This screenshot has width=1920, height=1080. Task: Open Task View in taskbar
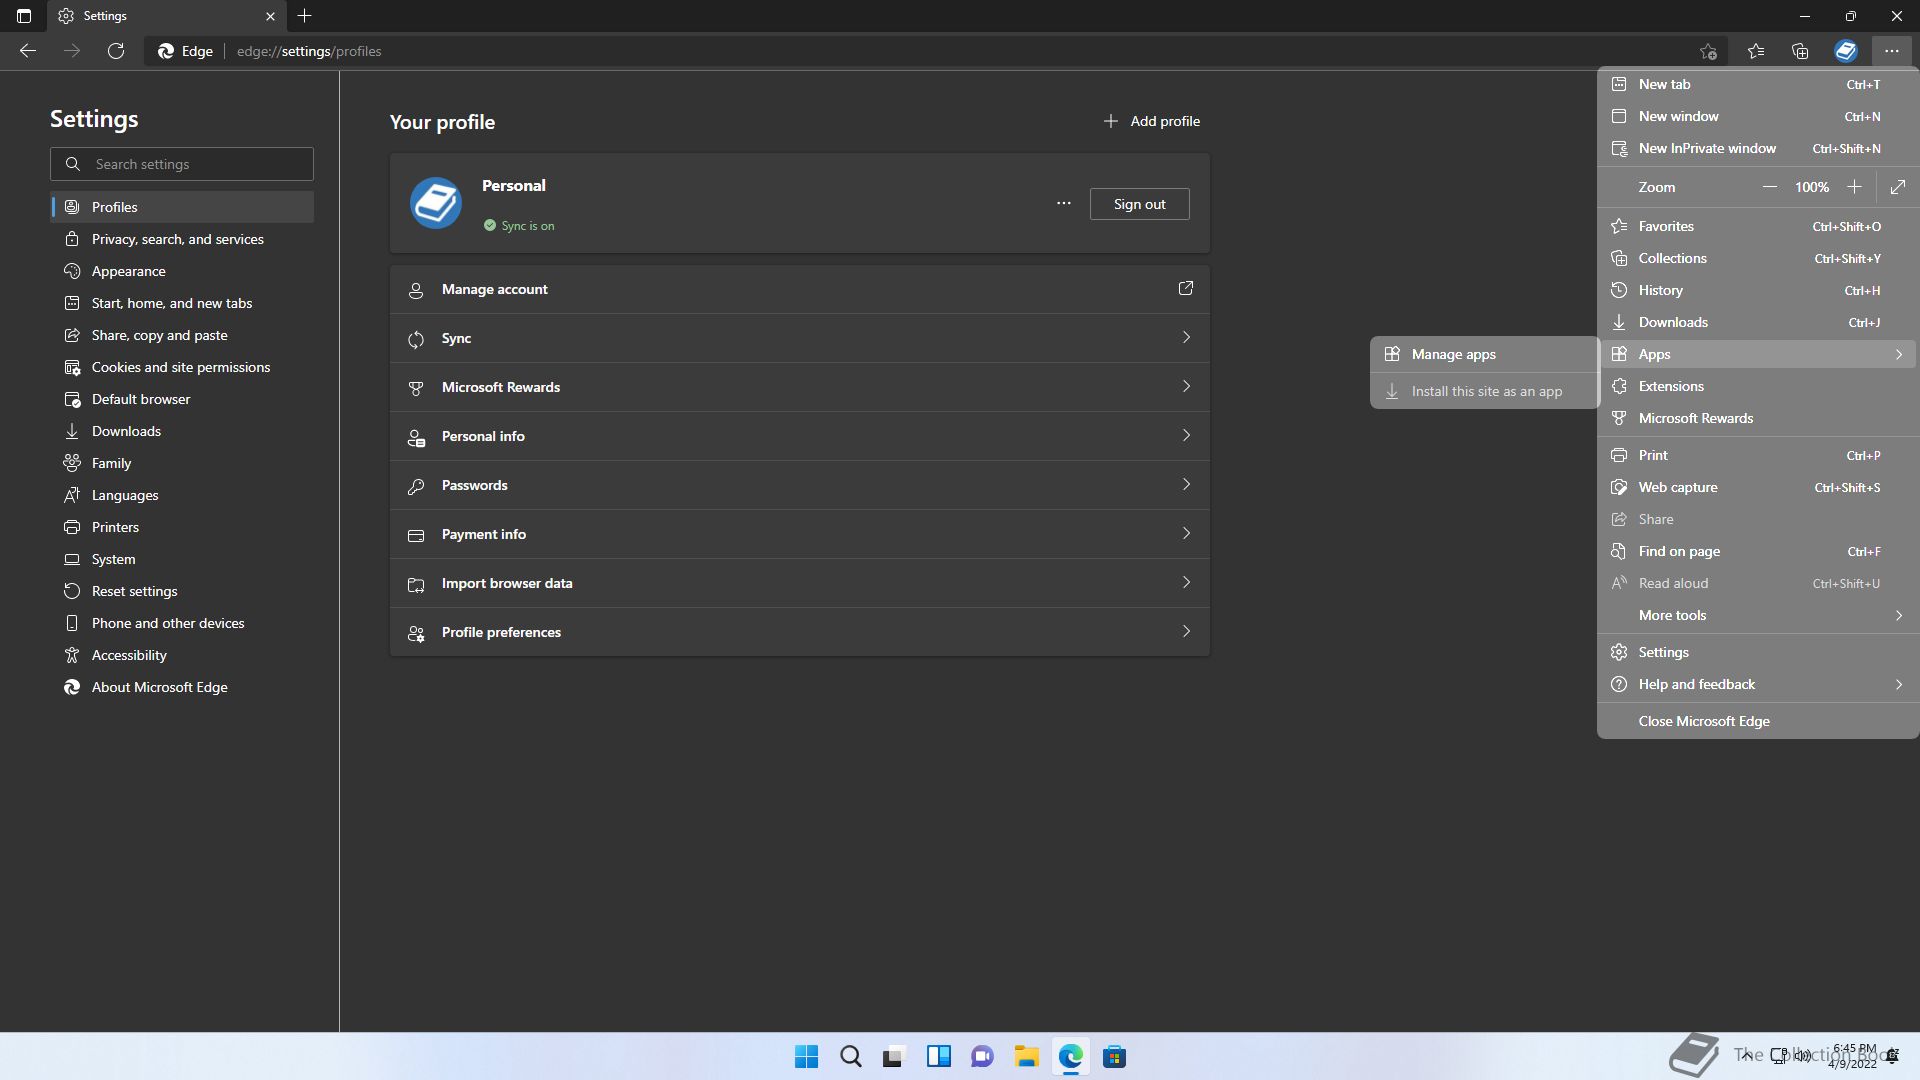point(894,1057)
